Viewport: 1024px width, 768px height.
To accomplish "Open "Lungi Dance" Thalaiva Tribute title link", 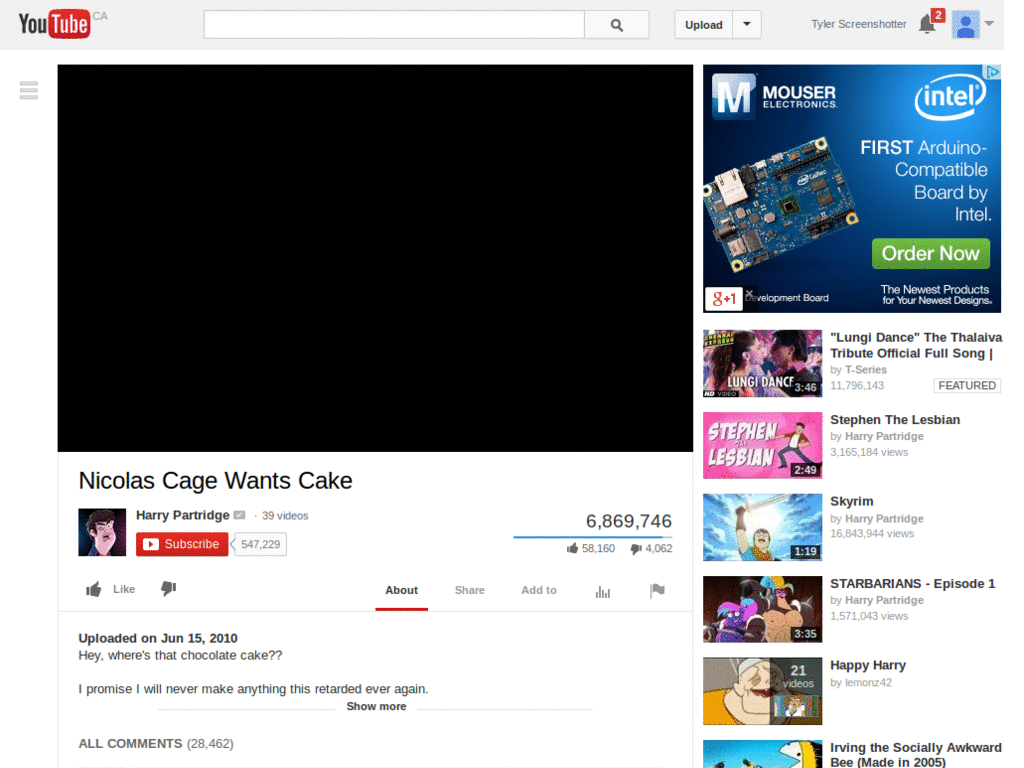I will (916, 345).
